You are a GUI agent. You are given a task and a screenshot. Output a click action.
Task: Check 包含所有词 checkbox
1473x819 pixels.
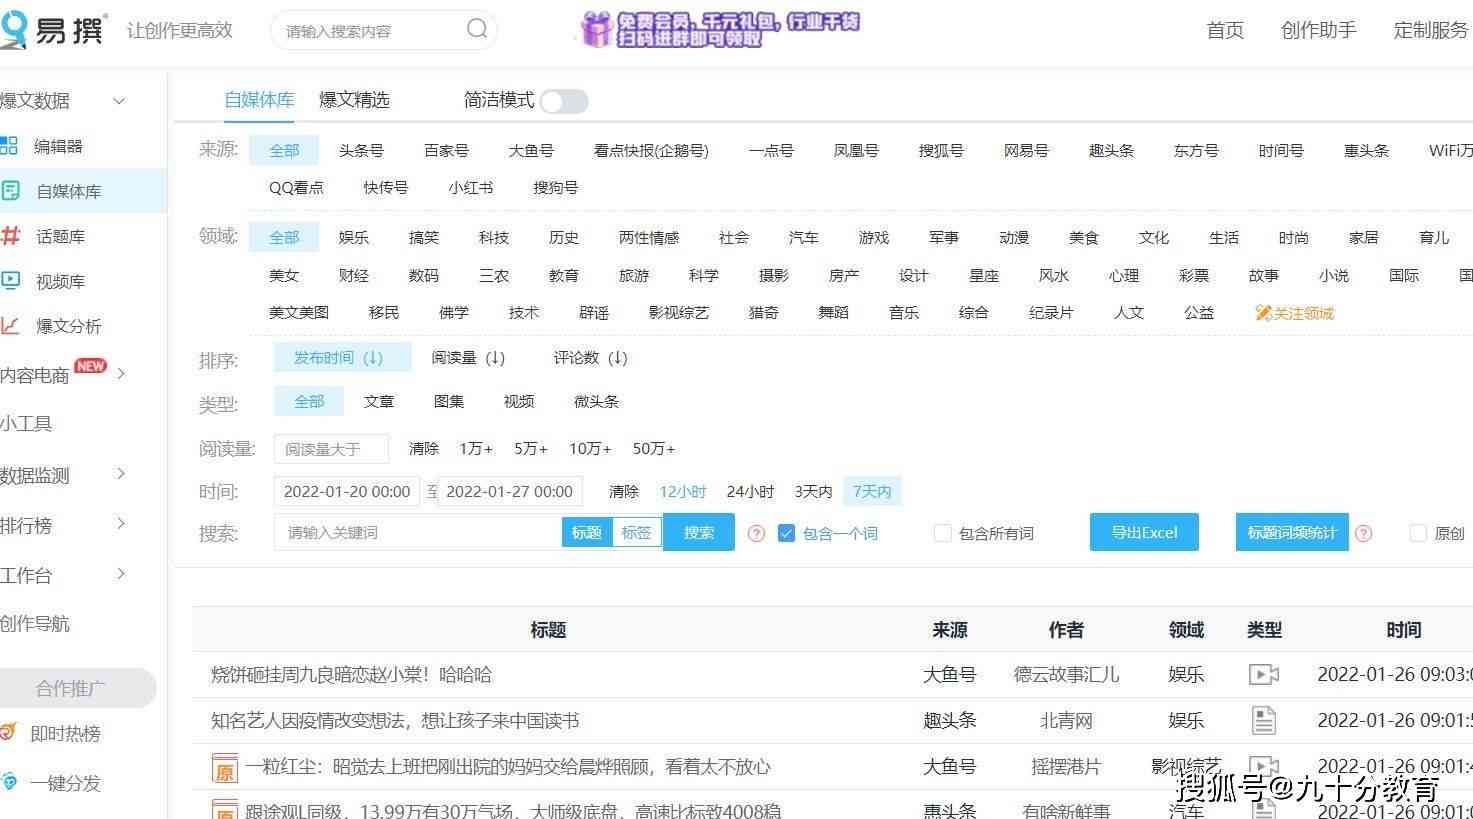[x=942, y=533]
